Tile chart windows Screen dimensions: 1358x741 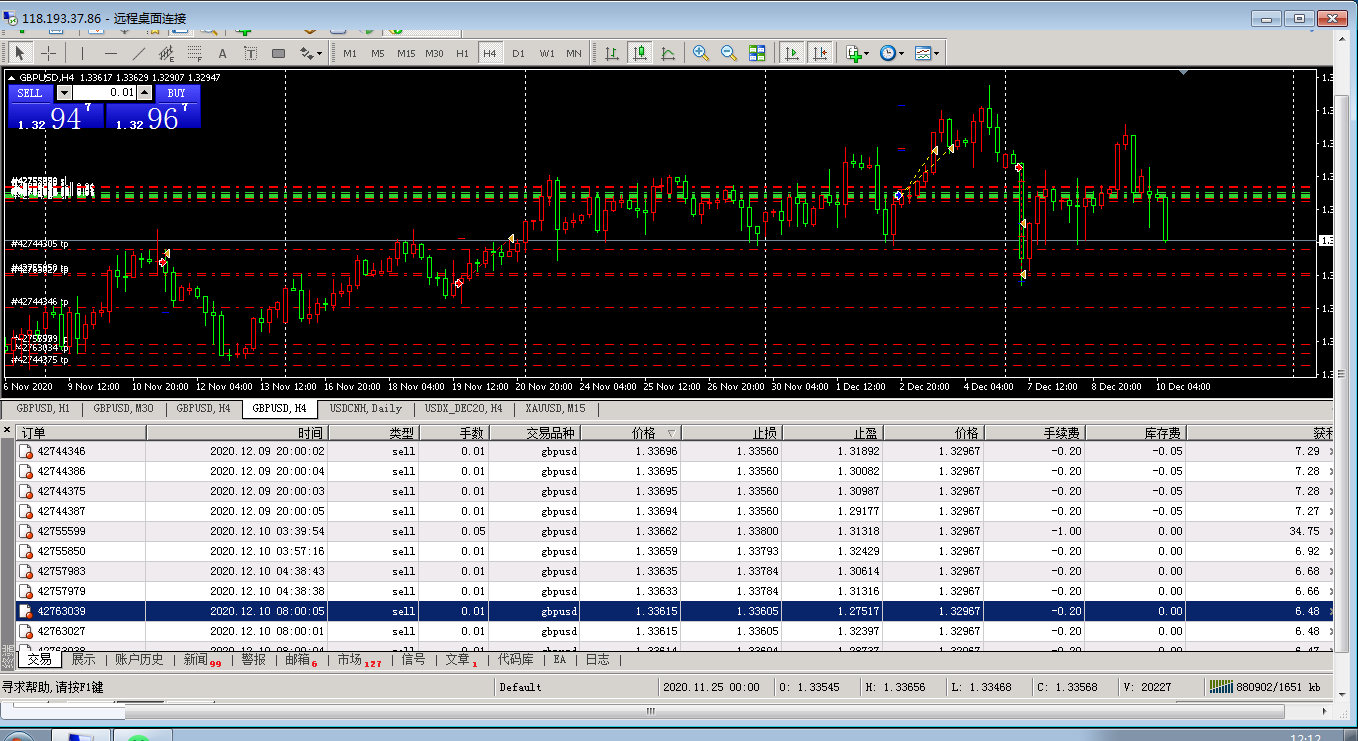[757, 53]
